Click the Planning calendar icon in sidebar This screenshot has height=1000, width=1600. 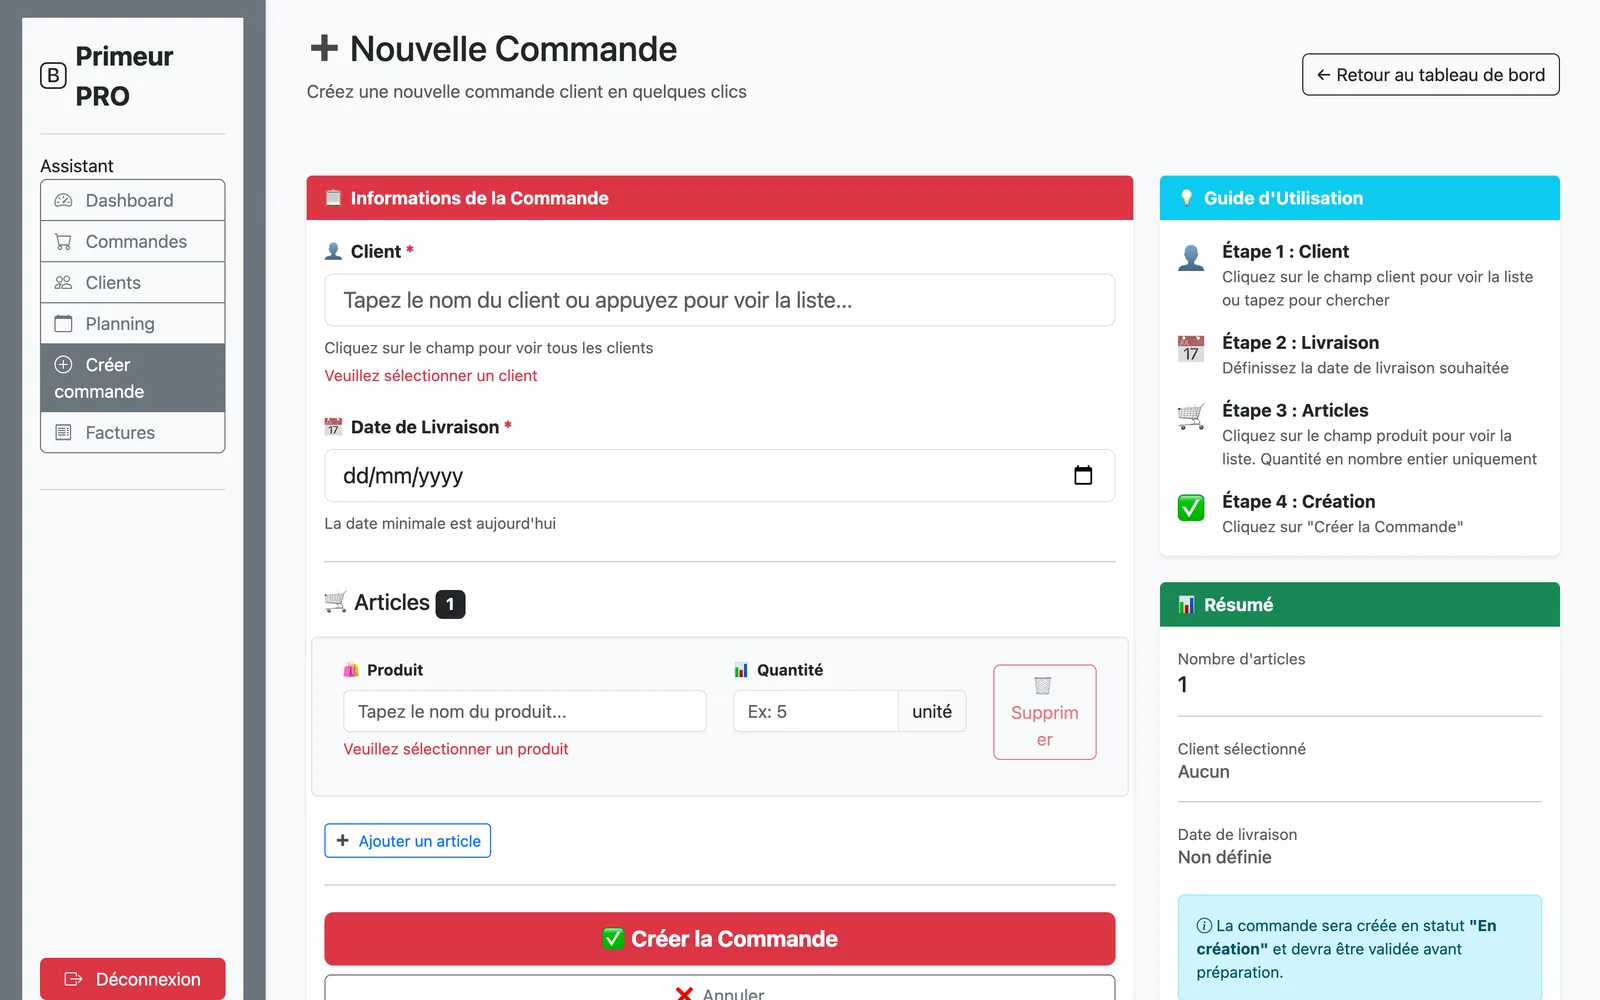click(63, 323)
